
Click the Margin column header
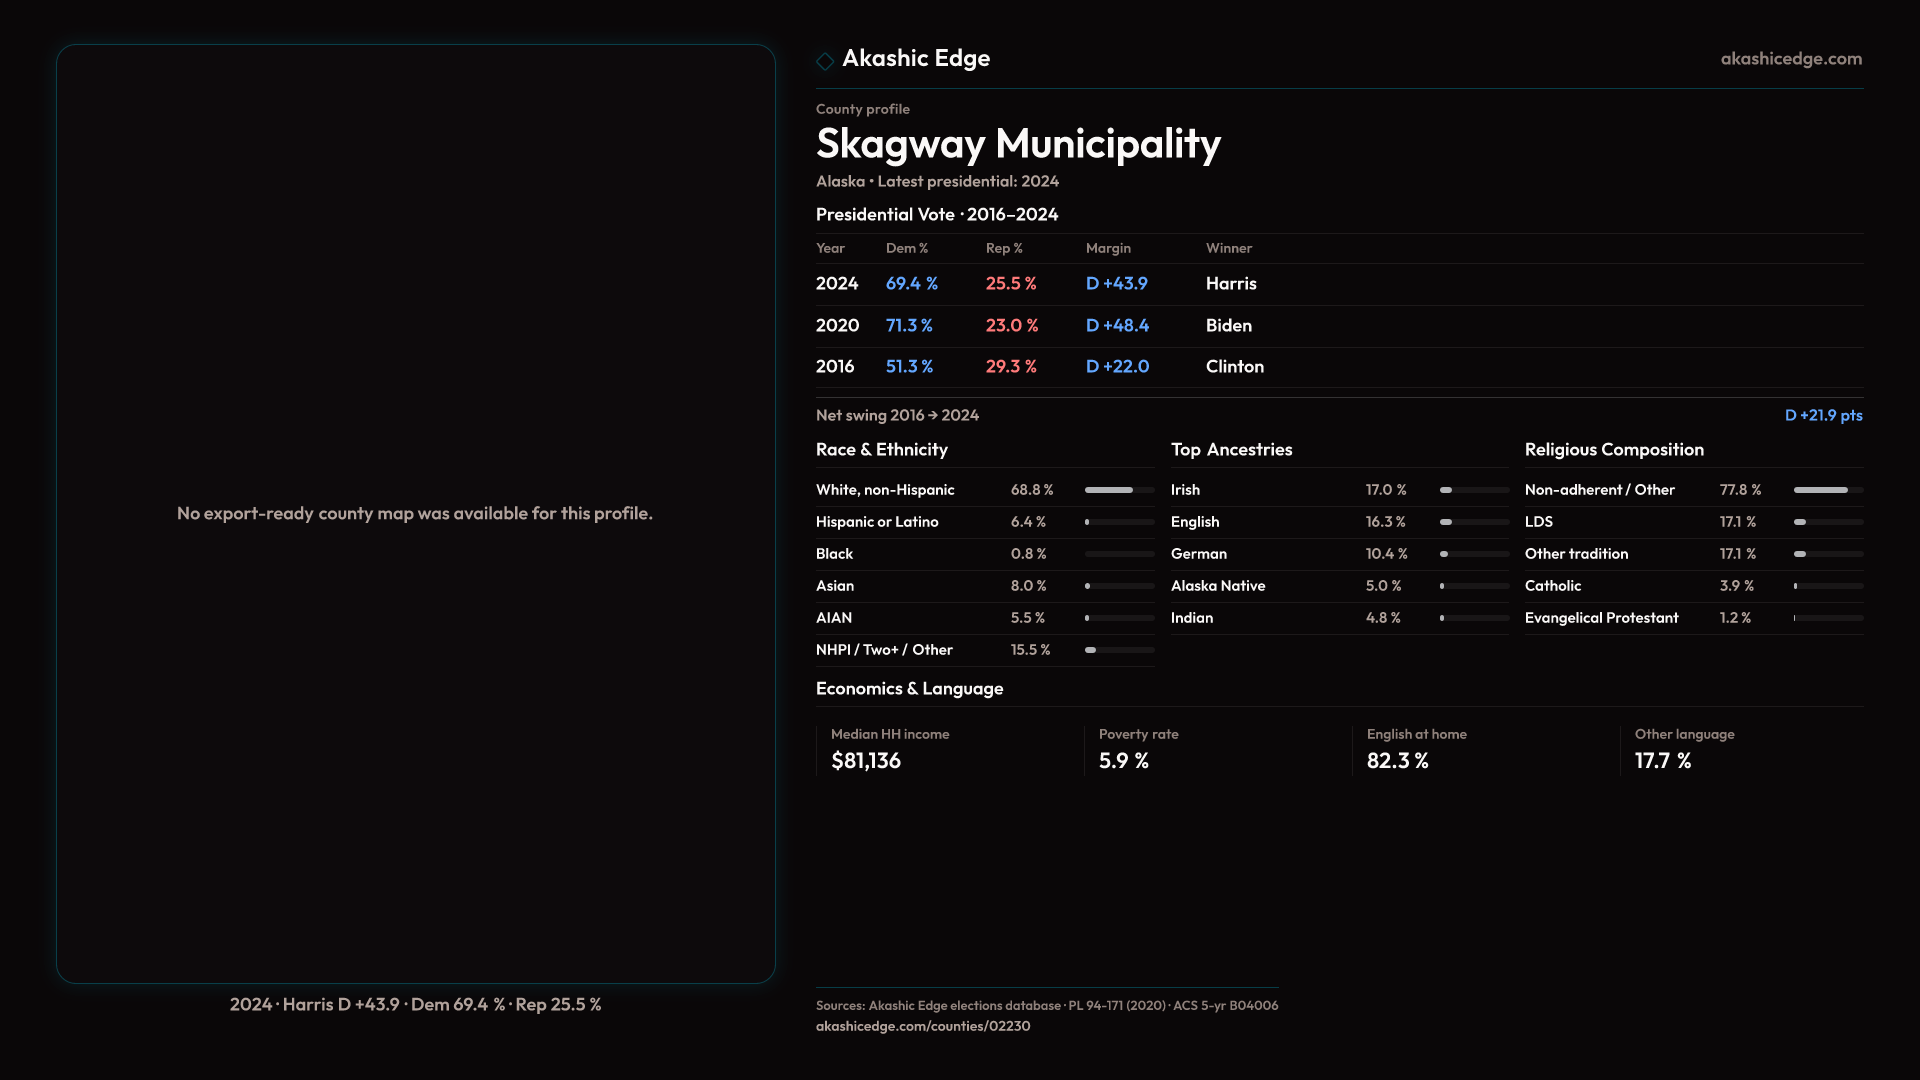click(1108, 248)
